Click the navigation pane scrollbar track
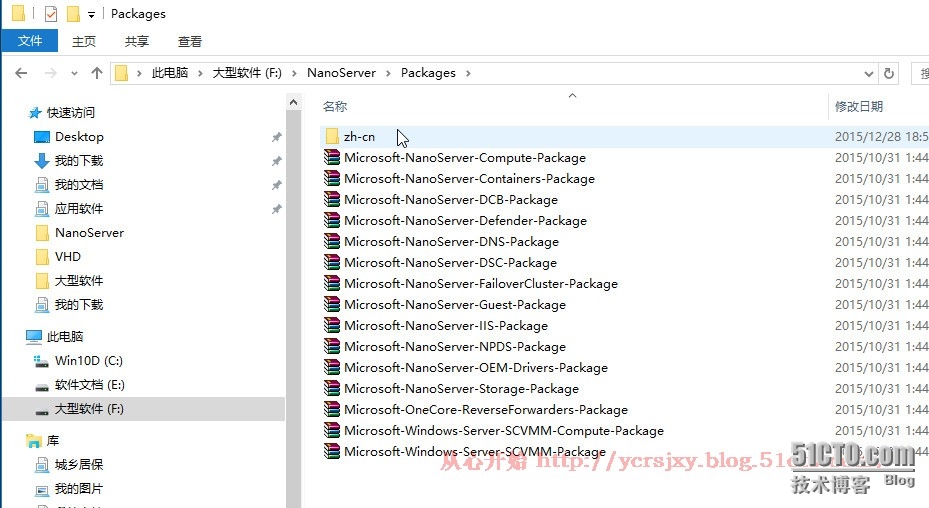This screenshot has width=929, height=508. [293, 308]
